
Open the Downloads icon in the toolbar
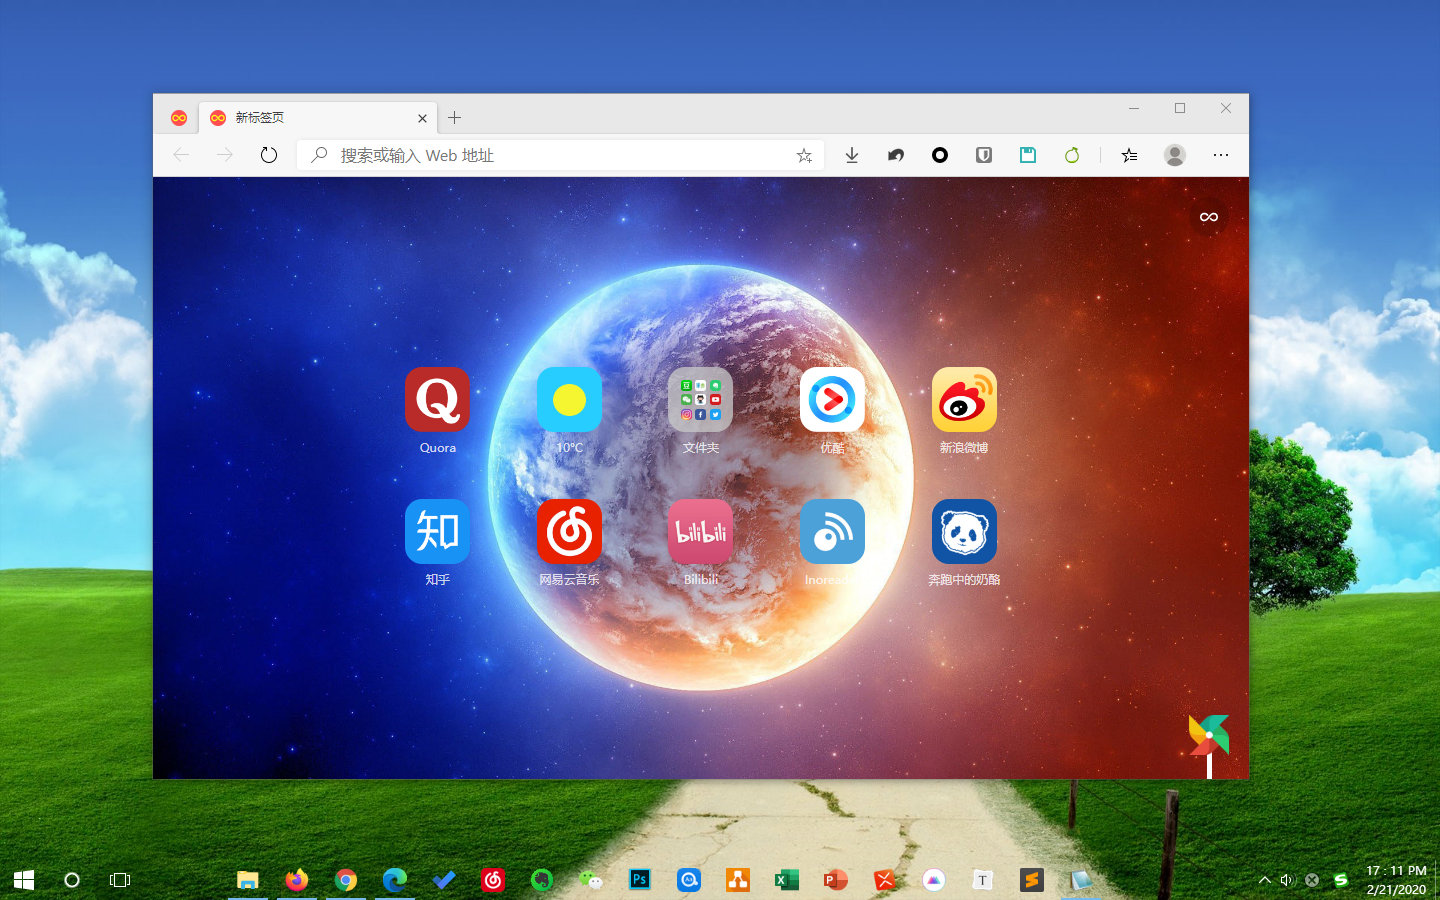pos(851,155)
